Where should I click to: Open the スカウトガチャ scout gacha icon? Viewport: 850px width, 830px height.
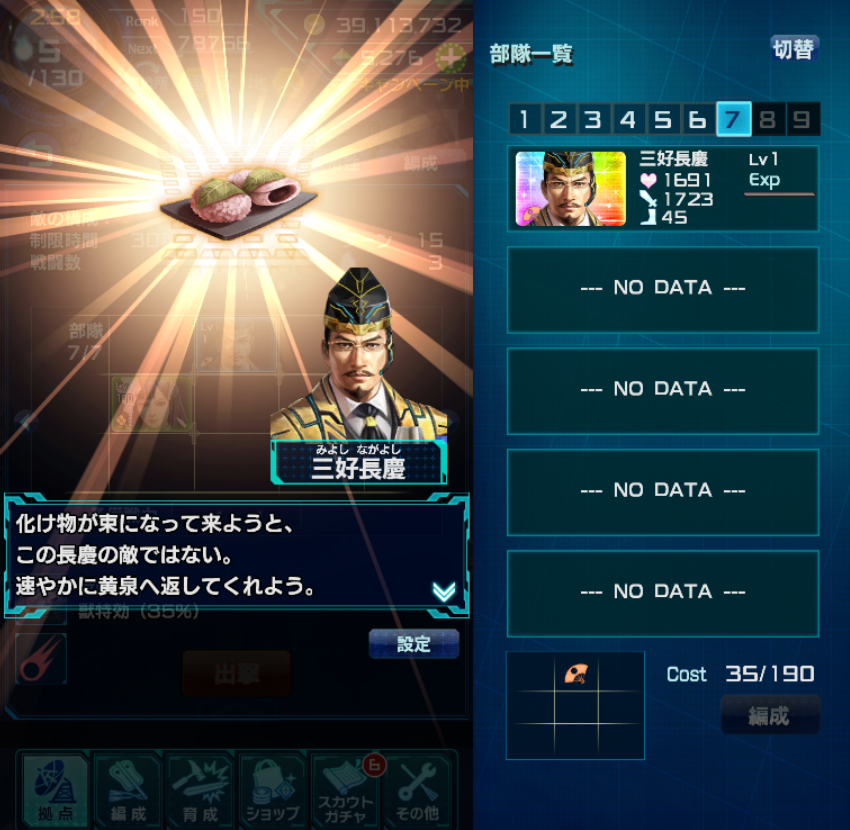tap(345, 791)
